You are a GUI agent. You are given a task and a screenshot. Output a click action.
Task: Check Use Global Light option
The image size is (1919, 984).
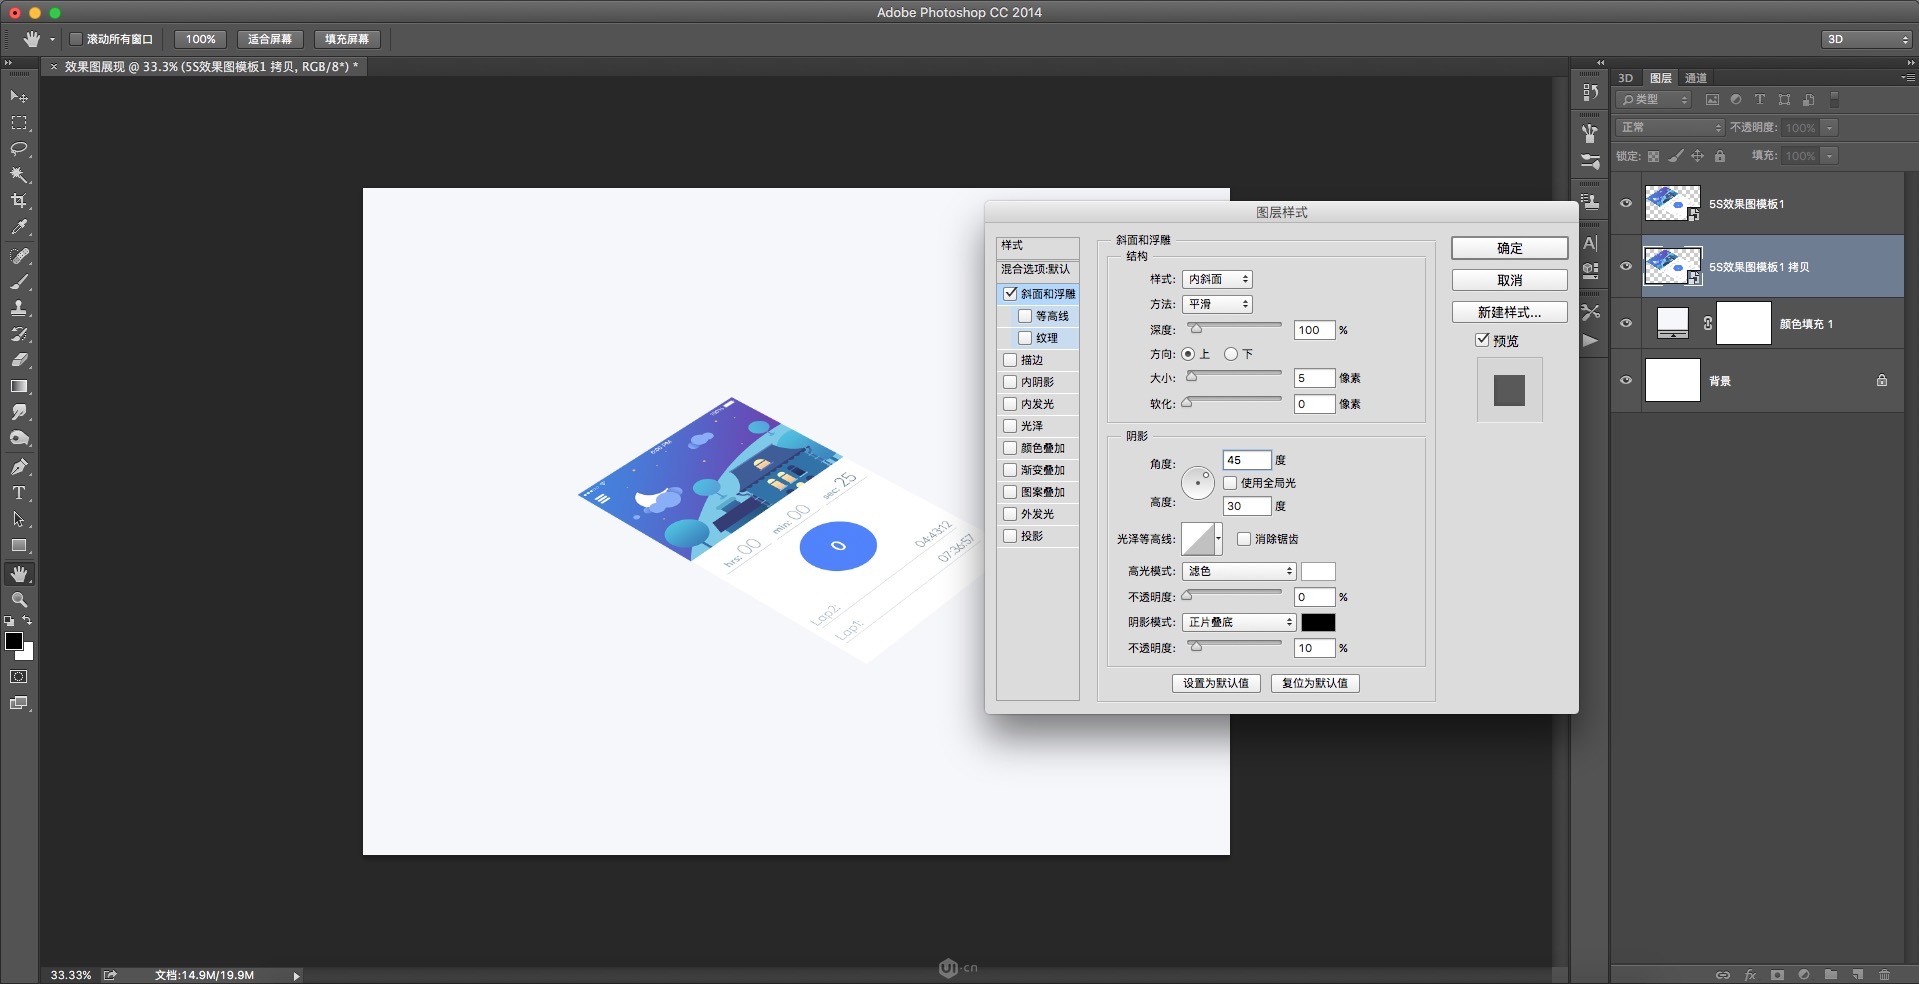(x=1230, y=483)
